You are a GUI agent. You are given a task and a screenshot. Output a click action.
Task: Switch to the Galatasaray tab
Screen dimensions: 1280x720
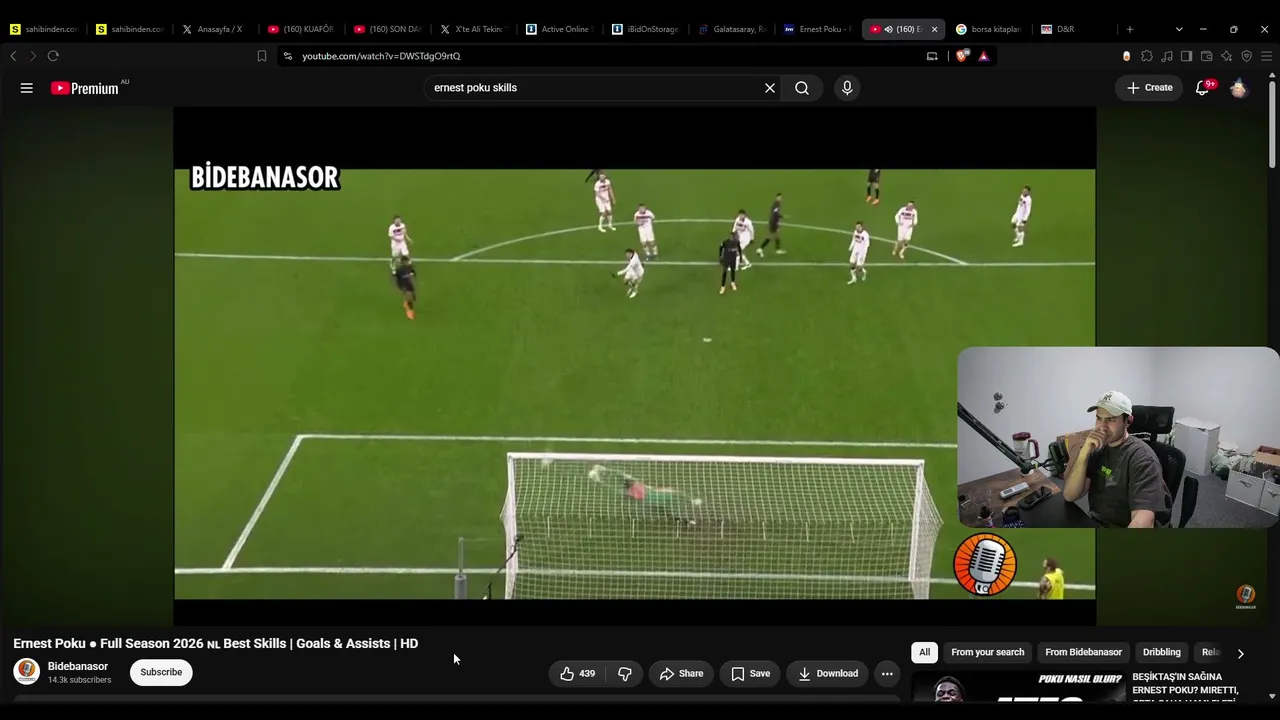click(x=731, y=29)
